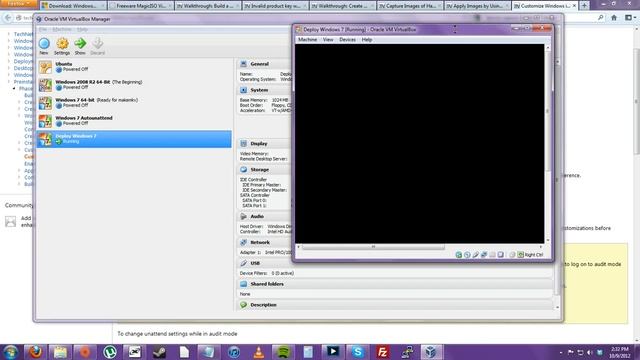Image resolution: width=640 pixels, height=360 pixels.
Task: Click the green Show arrow toolbar icon
Action: tap(80, 43)
